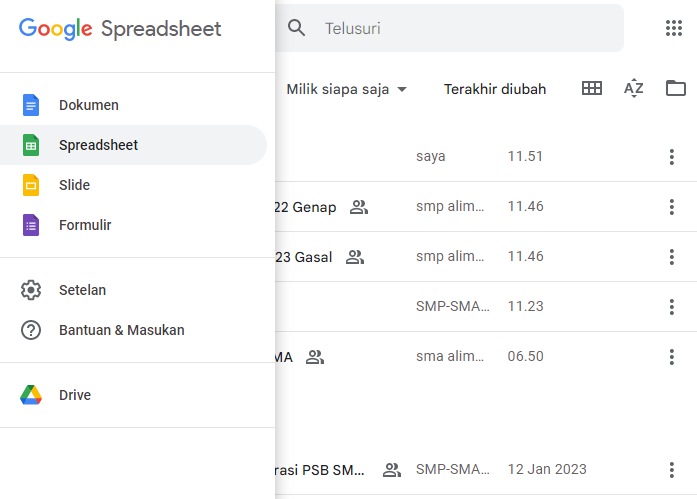Go to Slide app
This screenshot has height=499, width=697.
pos(133,185)
